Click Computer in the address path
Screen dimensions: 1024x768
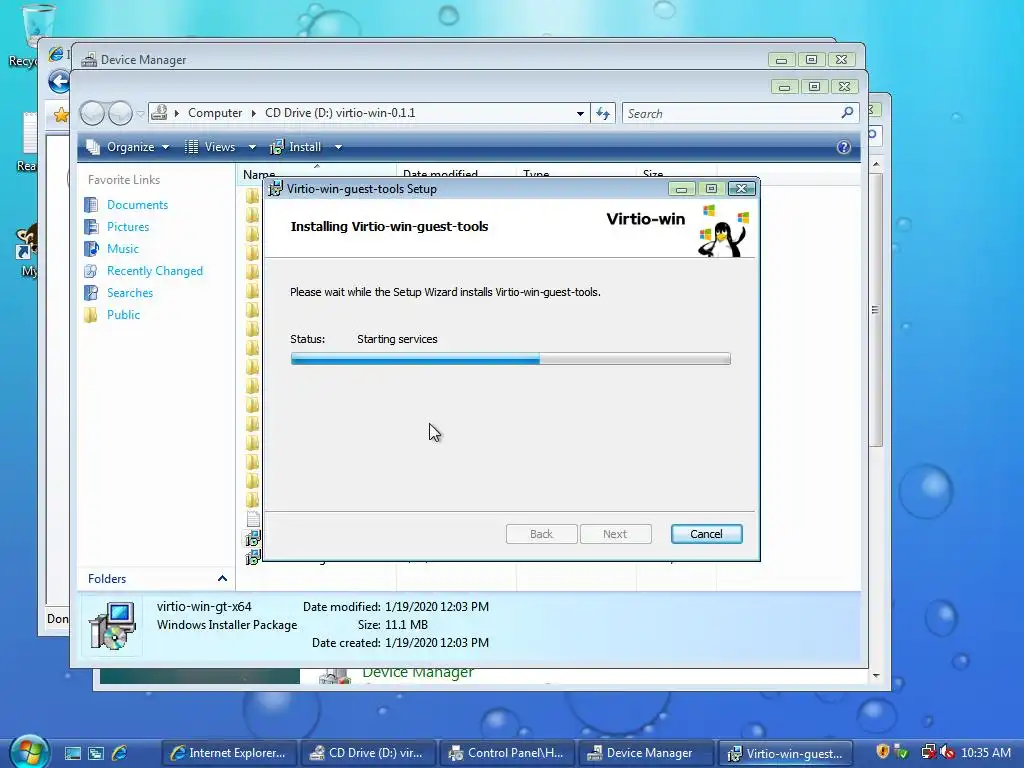coord(215,113)
